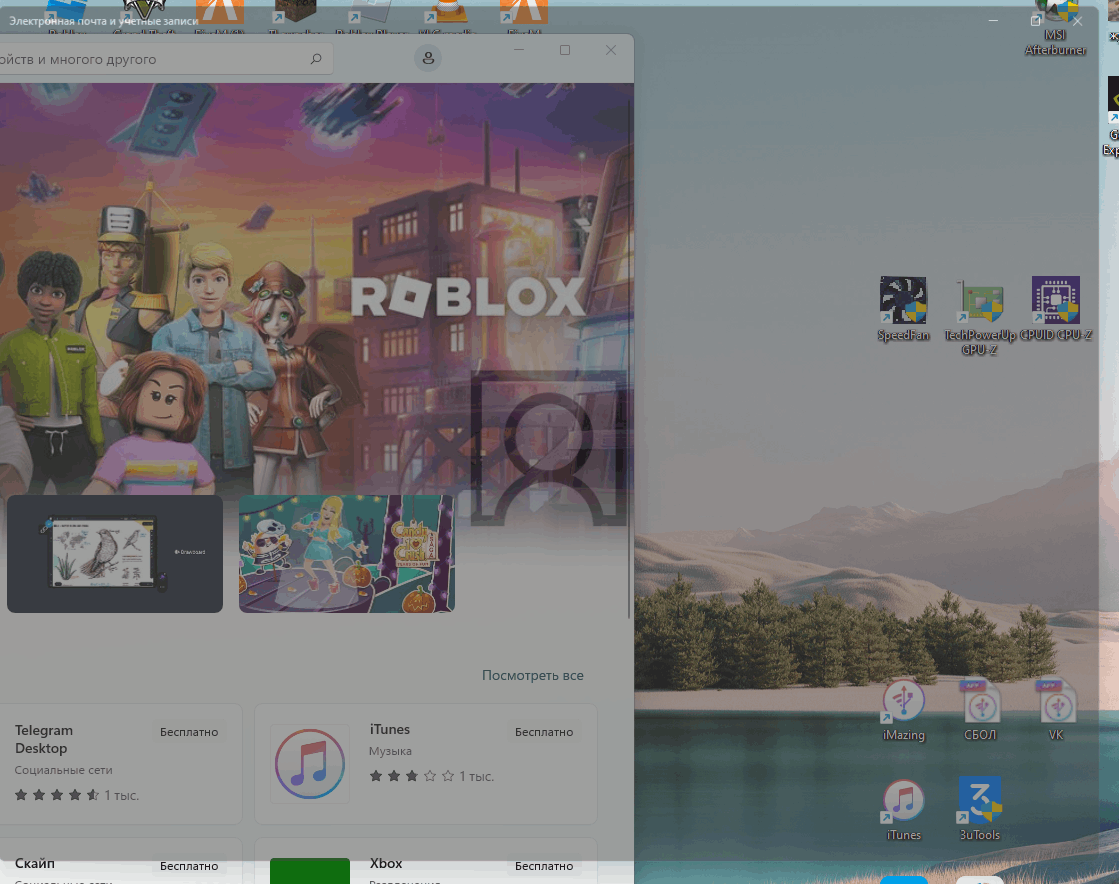
Task: Open the iTunes app icon in Store
Action: coord(310,763)
